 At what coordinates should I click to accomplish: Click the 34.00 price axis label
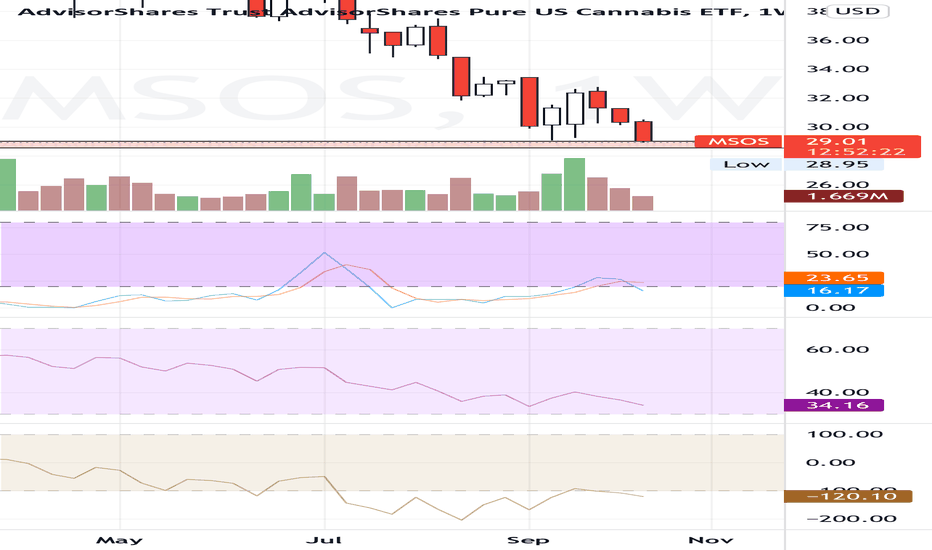point(837,69)
